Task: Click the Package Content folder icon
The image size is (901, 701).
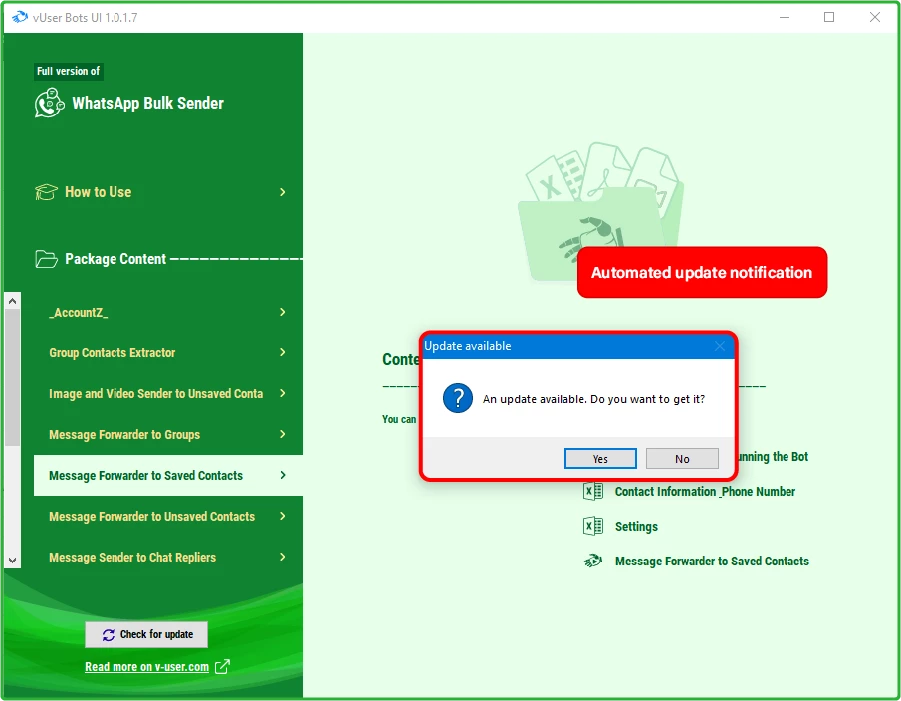Action: tap(46, 259)
